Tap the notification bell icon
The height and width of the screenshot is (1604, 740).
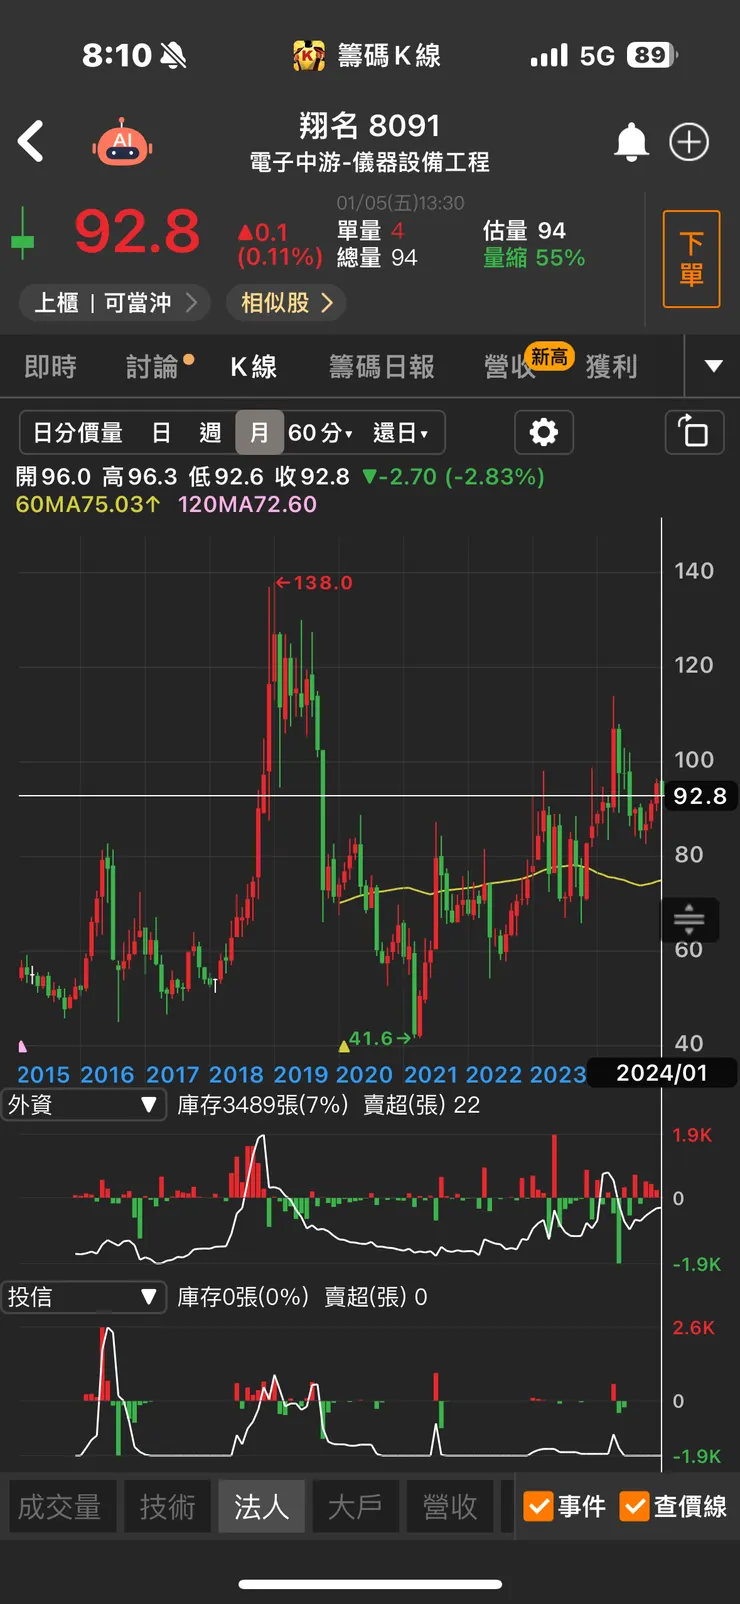tap(631, 142)
